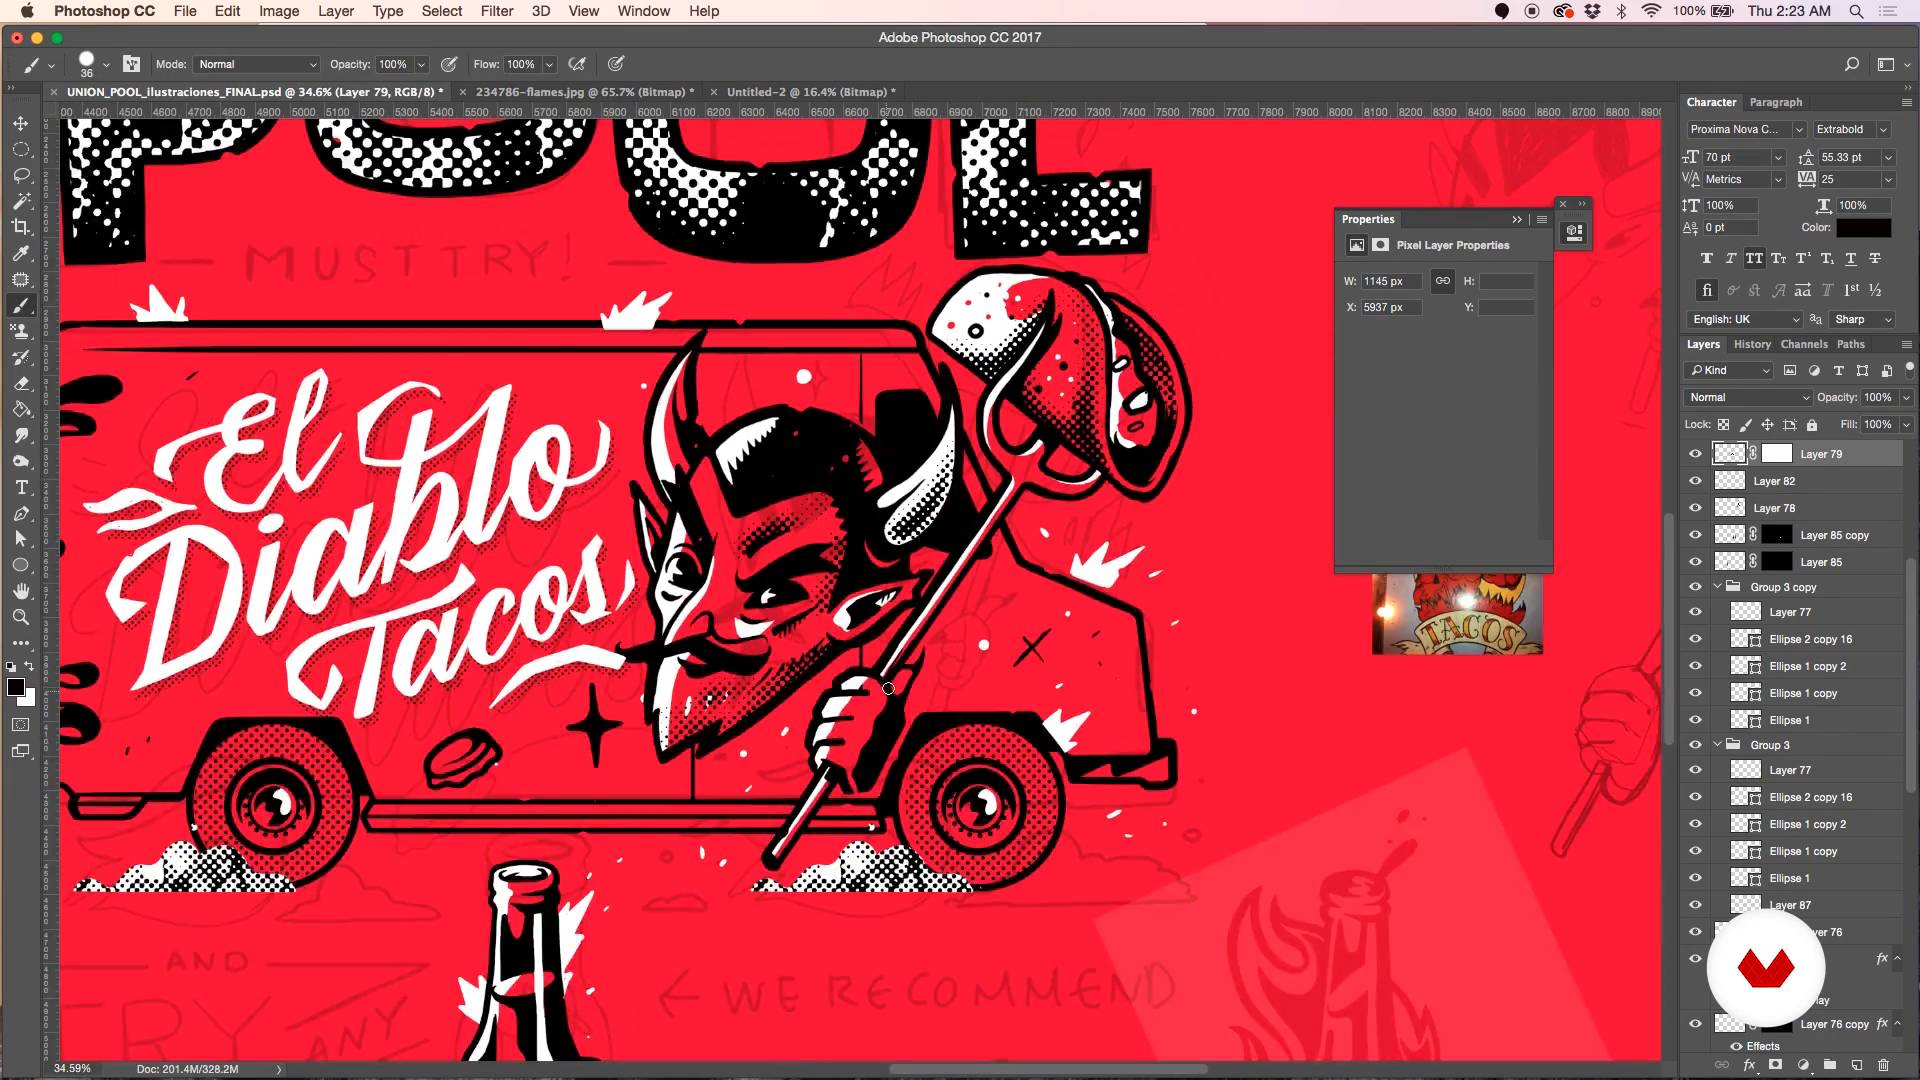
Task: Switch to the Channels tab
Action: (1804, 344)
